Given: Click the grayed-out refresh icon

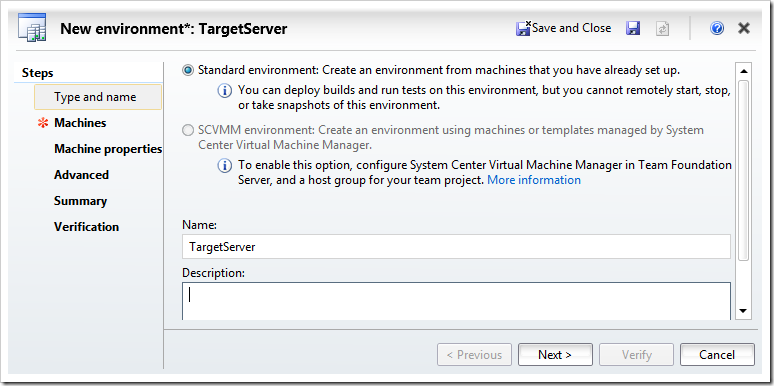Looking at the screenshot, I should [x=662, y=29].
